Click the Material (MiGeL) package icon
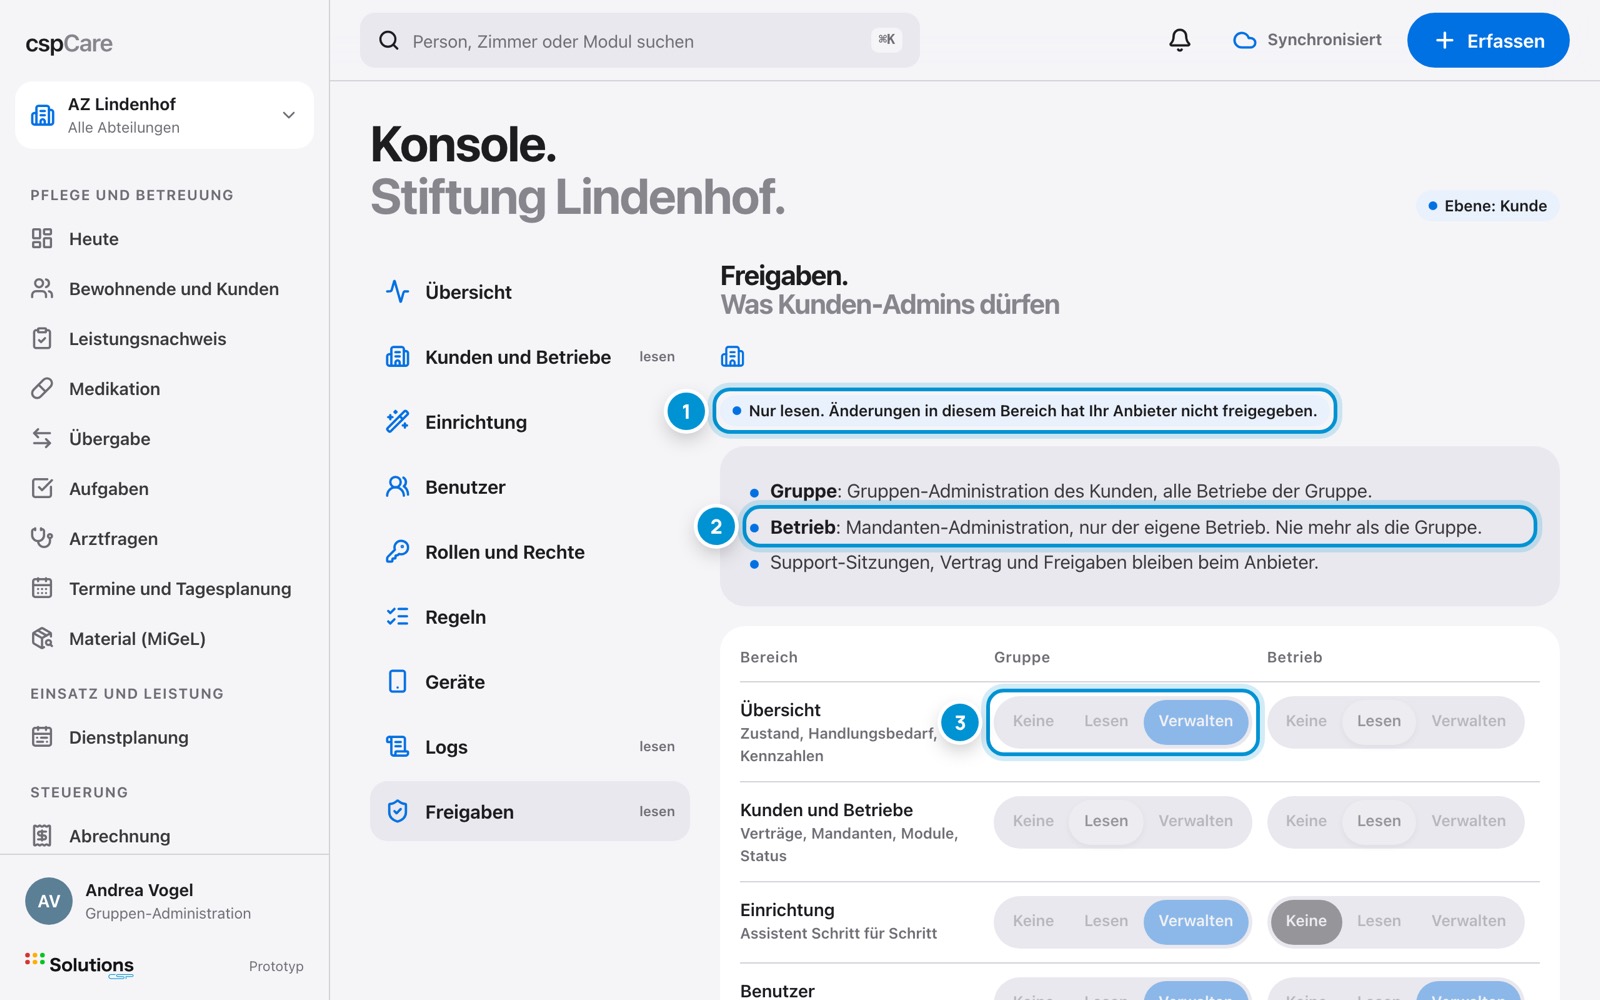This screenshot has height=1000, width=1600. 42,638
